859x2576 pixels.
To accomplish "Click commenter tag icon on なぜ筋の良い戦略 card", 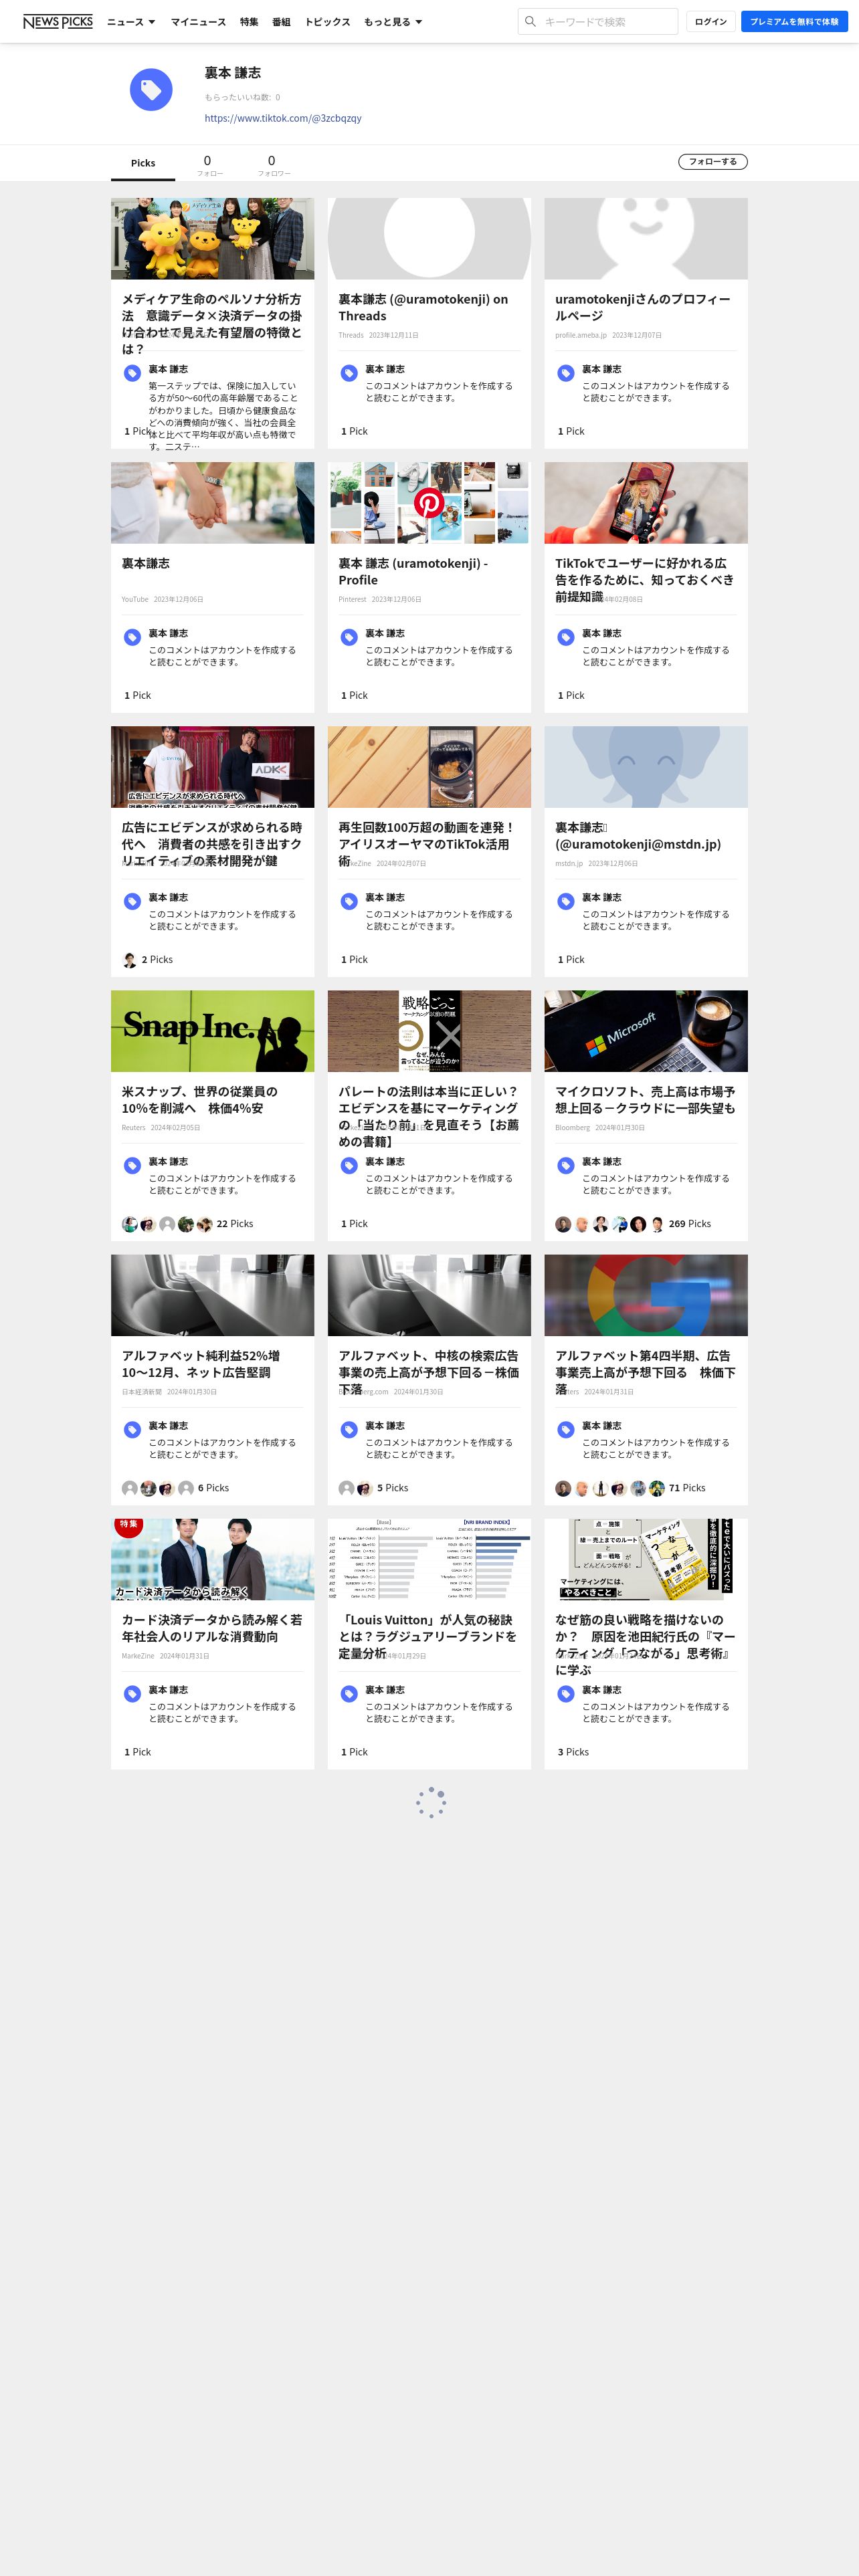I will pos(566,1693).
